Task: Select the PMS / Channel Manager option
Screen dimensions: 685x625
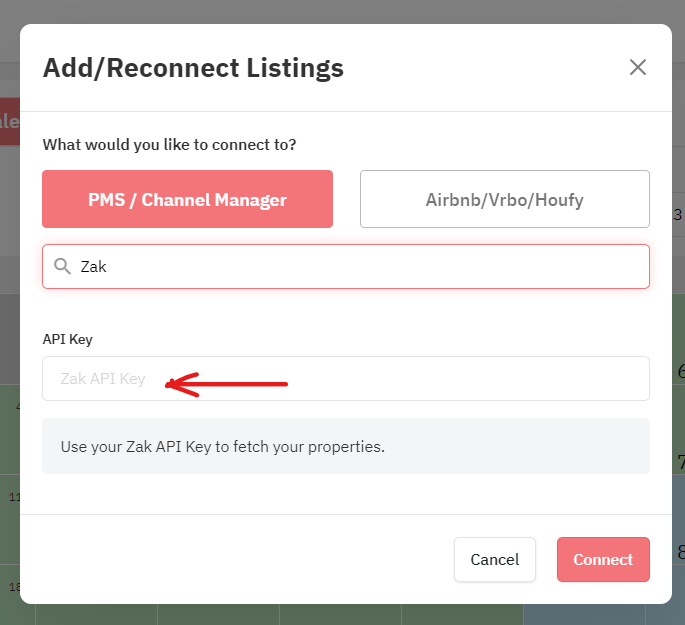Action: tap(187, 199)
